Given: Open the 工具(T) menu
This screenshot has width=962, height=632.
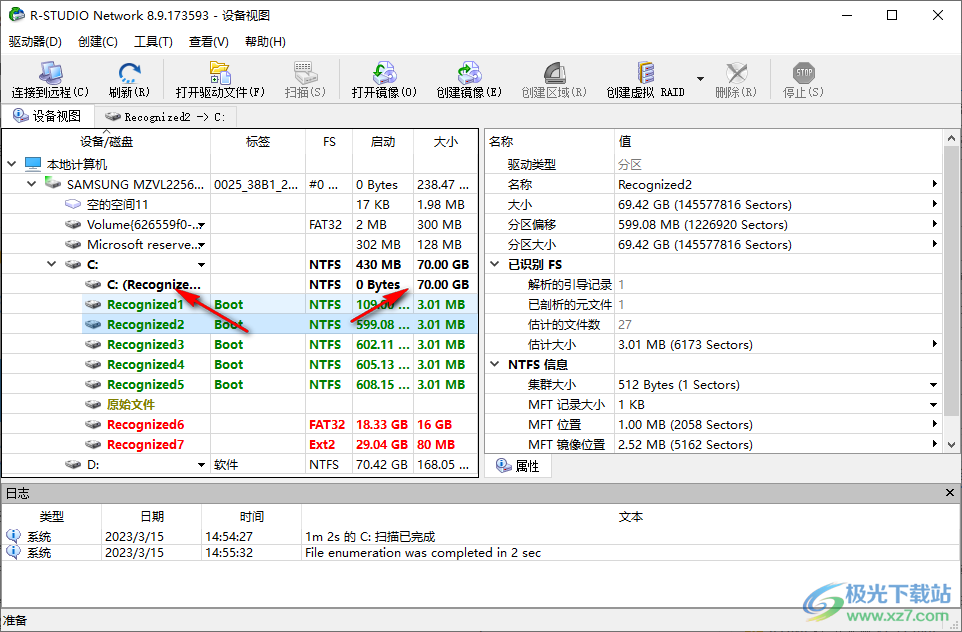Looking at the screenshot, I should (153, 42).
